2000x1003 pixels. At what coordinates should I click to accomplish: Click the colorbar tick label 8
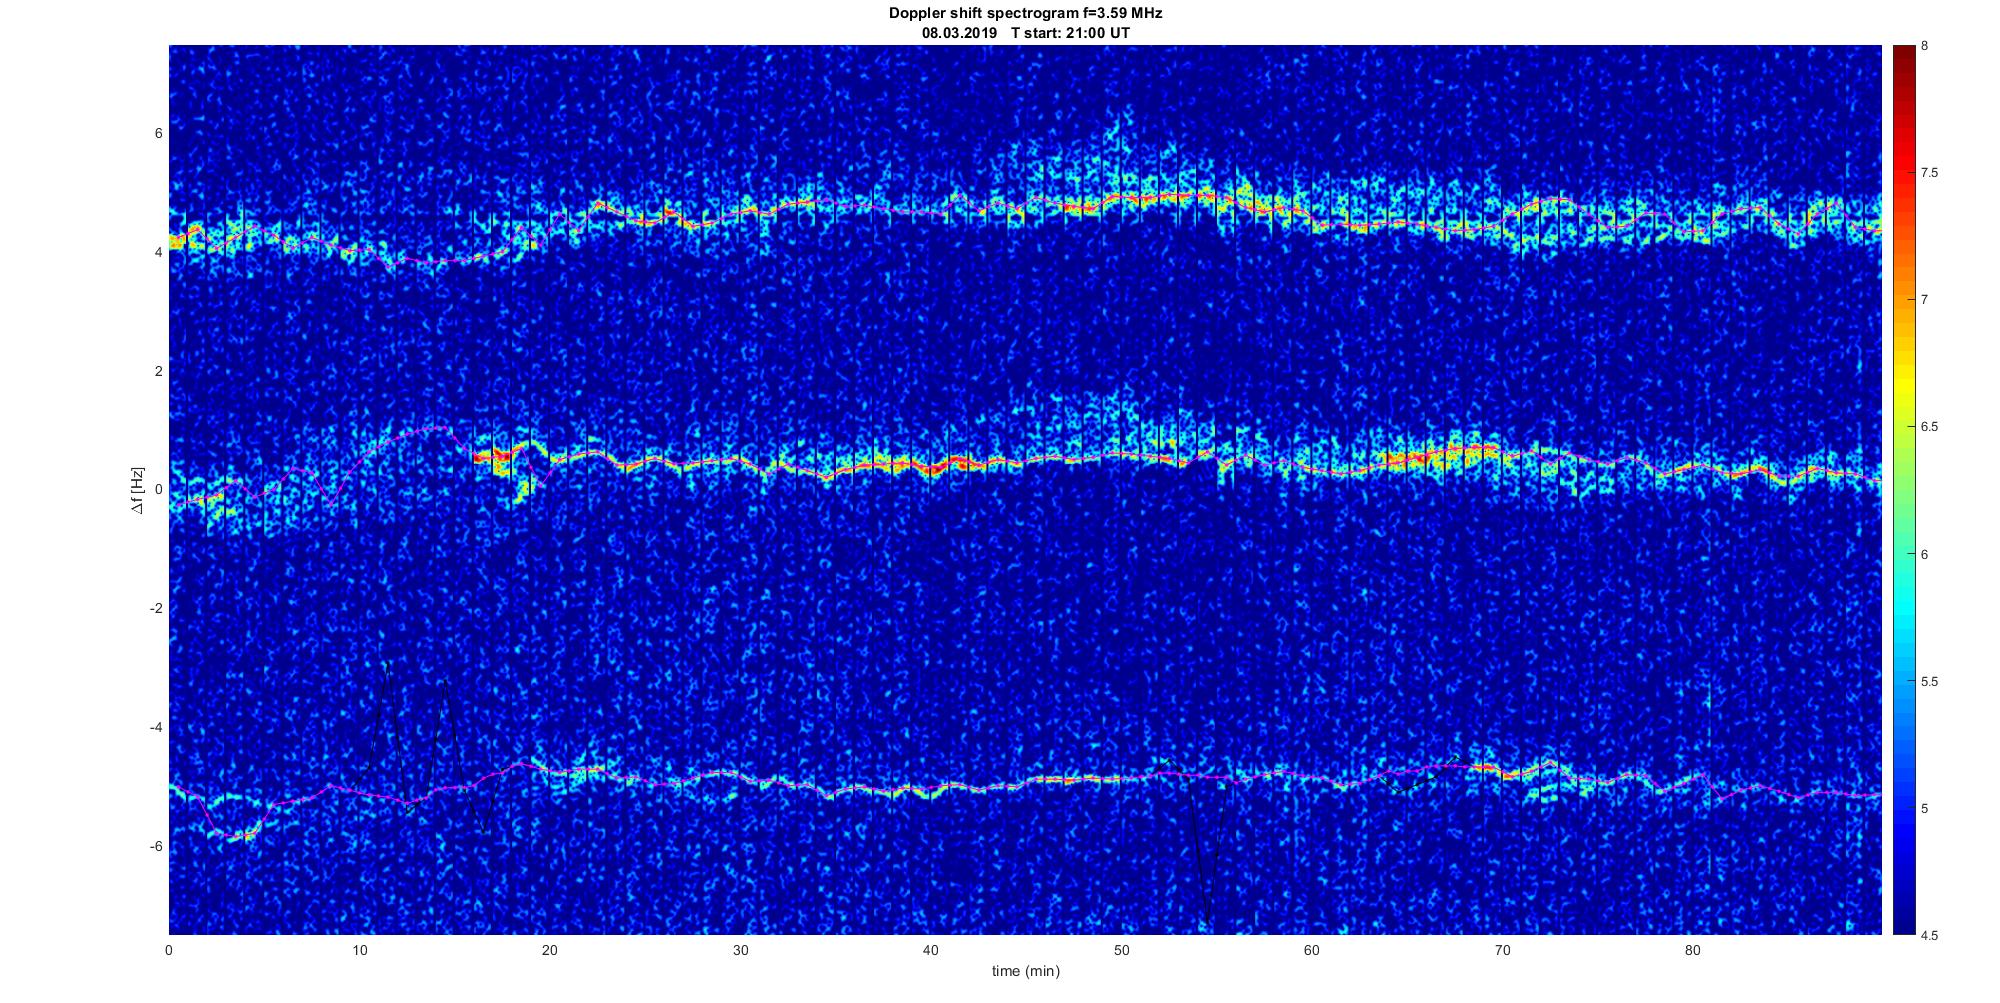tap(1924, 46)
